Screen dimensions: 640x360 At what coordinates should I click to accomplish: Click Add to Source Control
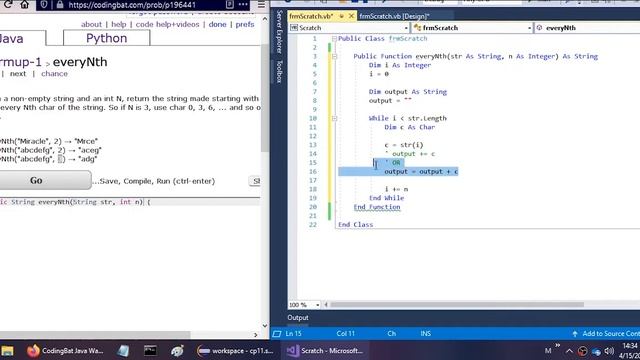pos(606,333)
